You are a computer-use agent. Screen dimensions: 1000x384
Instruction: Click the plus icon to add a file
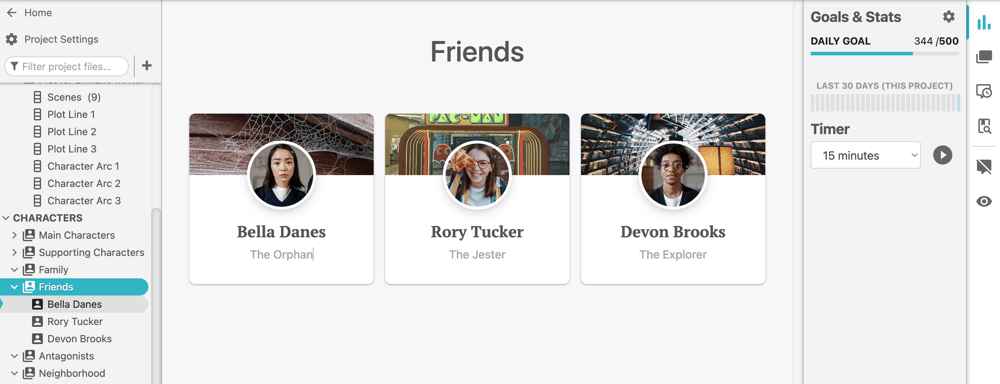[147, 66]
